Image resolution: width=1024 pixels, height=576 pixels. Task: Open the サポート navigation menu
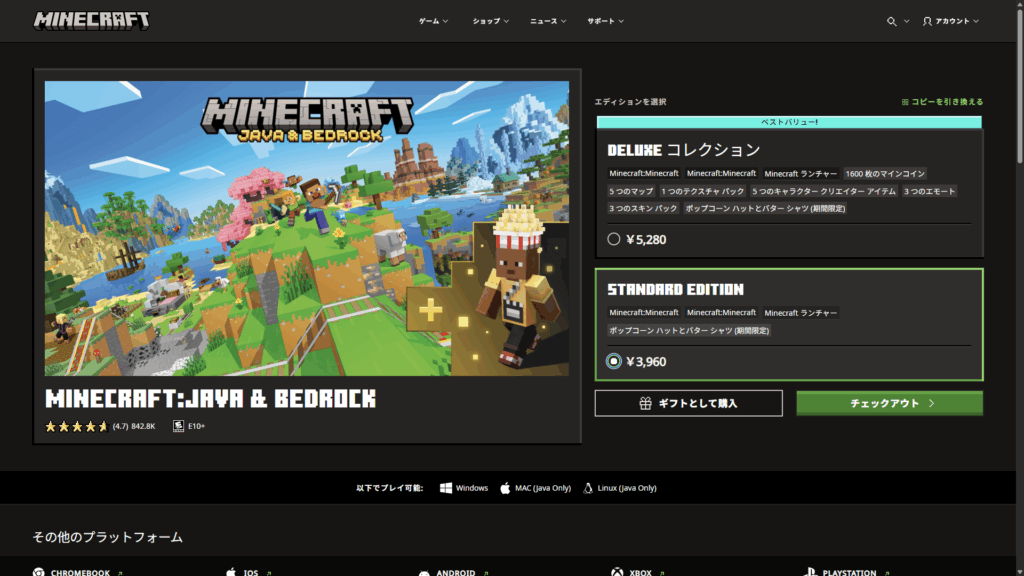pyautogui.click(x=606, y=22)
